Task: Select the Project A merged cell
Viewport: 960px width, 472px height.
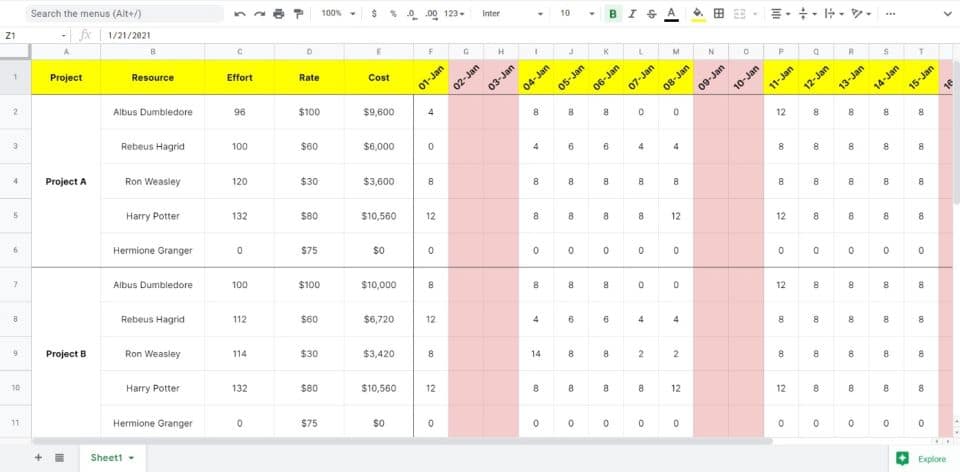Action: (x=66, y=181)
